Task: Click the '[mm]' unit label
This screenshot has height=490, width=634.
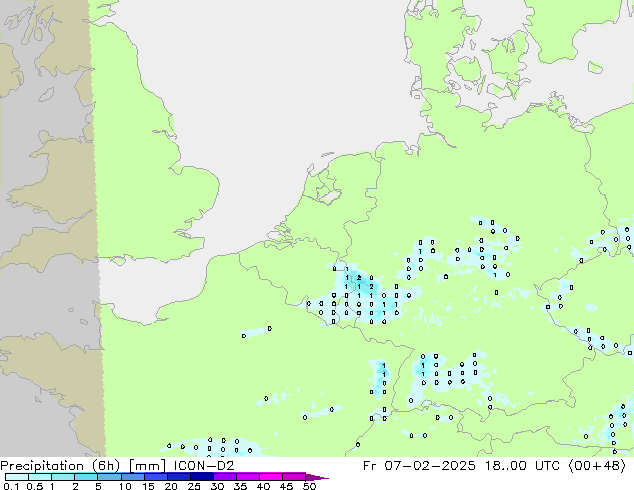Action: pyautogui.click(x=147, y=466)
